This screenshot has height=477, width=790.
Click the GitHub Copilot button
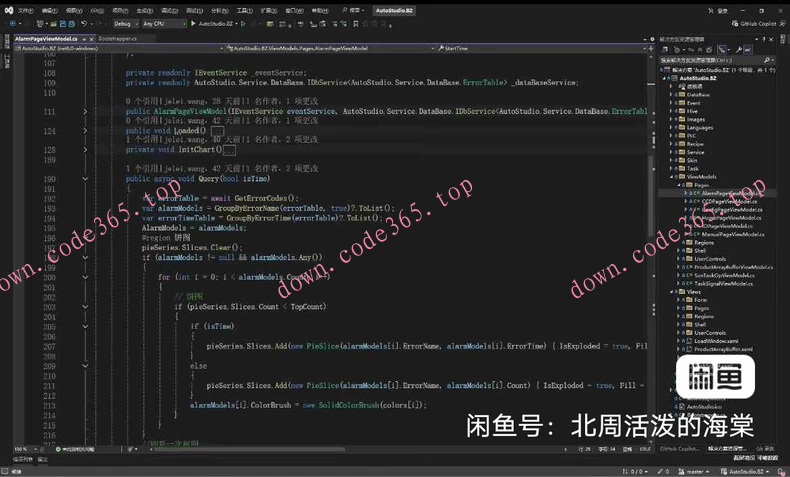[754, 24]
